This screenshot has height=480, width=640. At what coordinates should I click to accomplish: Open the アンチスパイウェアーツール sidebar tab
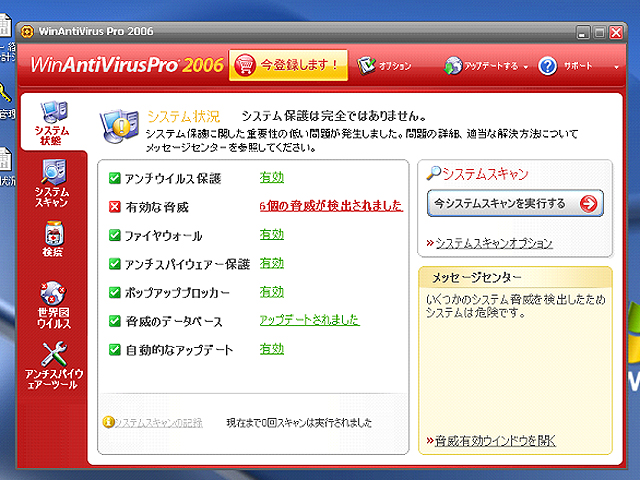(x=53, y=365)
